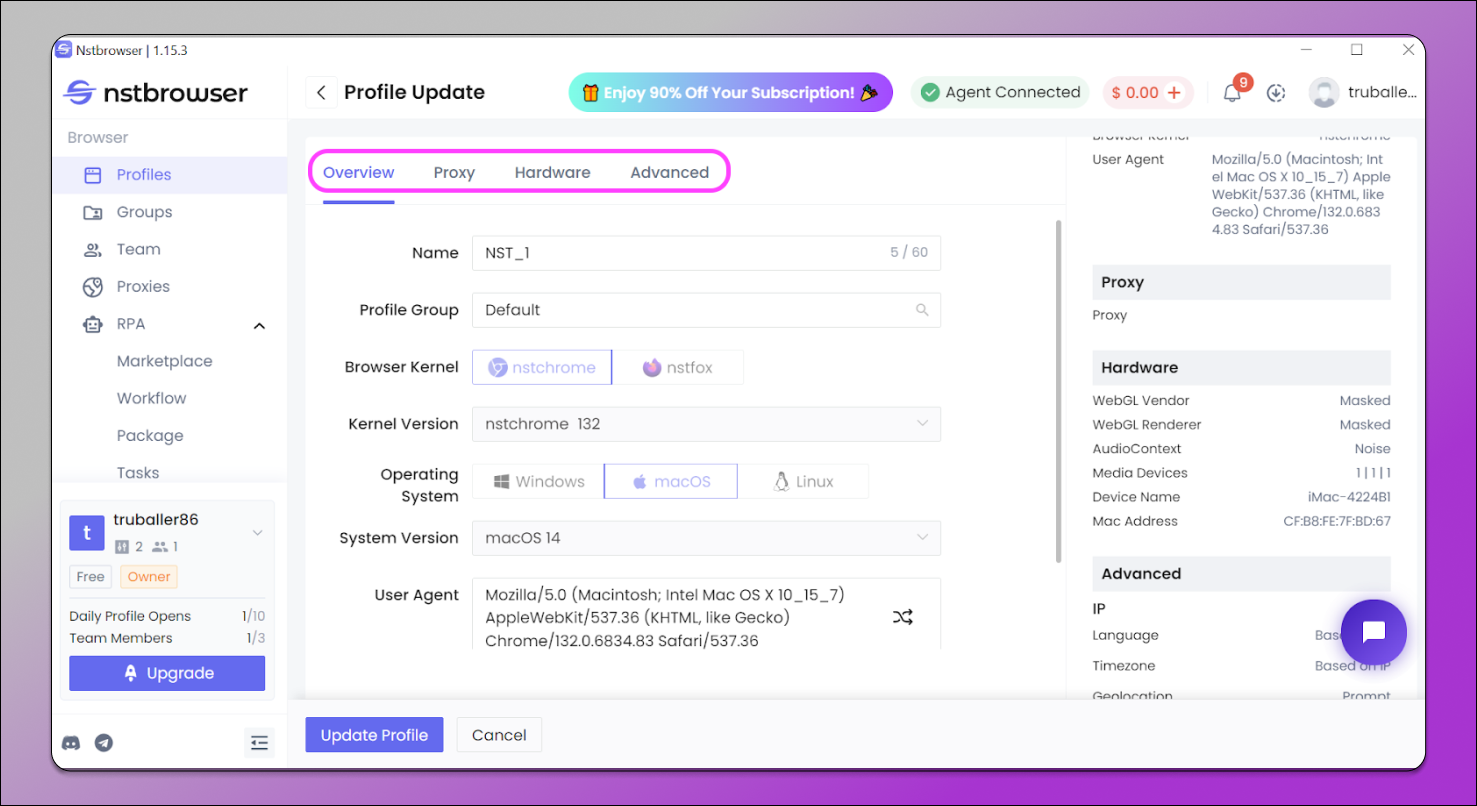Switch to the Proxy tab
This screenshot has height=806, width=1477.
(454, 173)
